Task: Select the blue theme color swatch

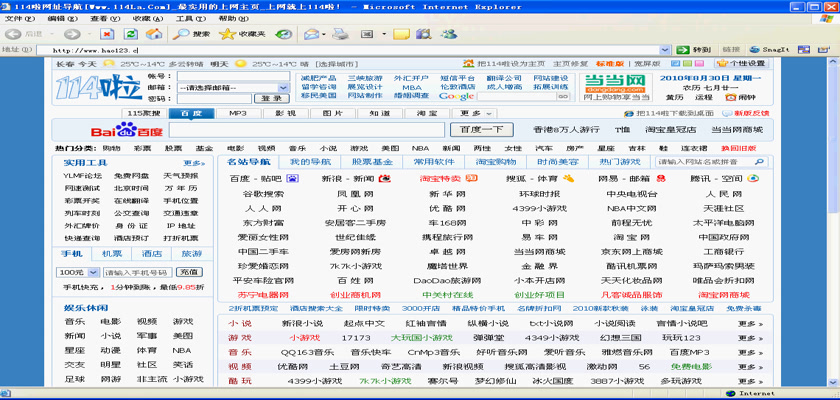Action: tap(675, 63)
